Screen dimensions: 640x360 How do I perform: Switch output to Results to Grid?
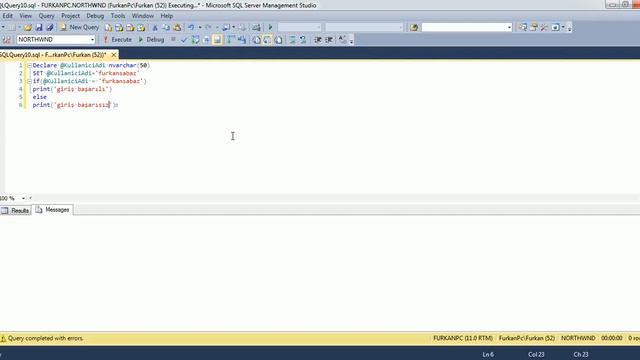click(267, 40)
